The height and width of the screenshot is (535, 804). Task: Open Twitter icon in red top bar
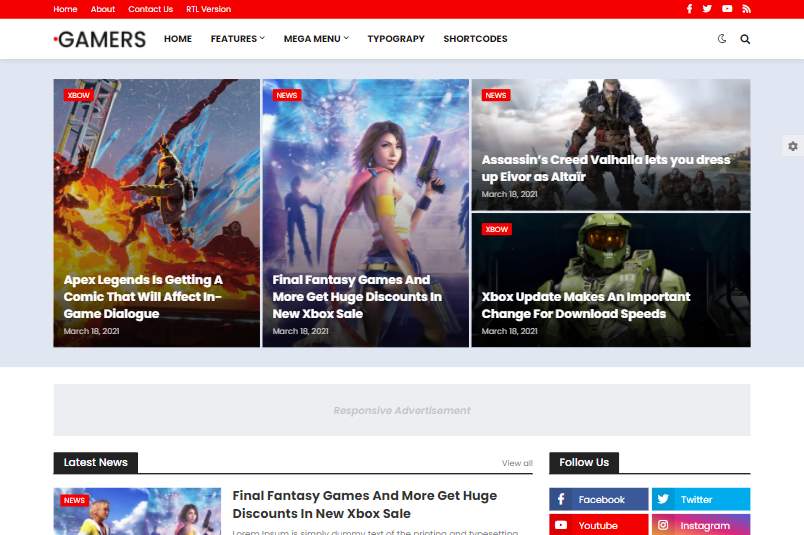point(707,9)
